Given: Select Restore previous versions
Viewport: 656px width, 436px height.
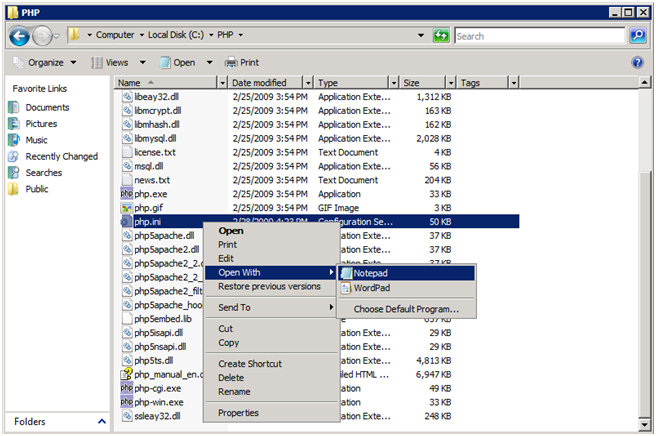Looking at the screenshot, I should coord(269,287).
